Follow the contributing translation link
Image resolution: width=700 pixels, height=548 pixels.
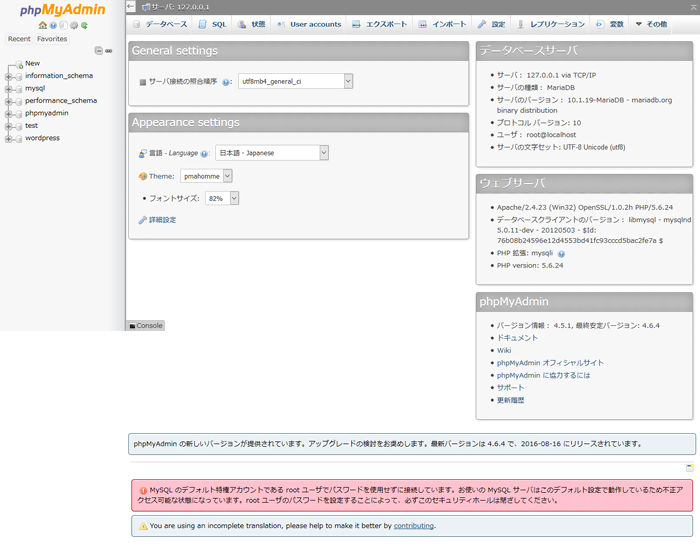[x=413, y=526]
